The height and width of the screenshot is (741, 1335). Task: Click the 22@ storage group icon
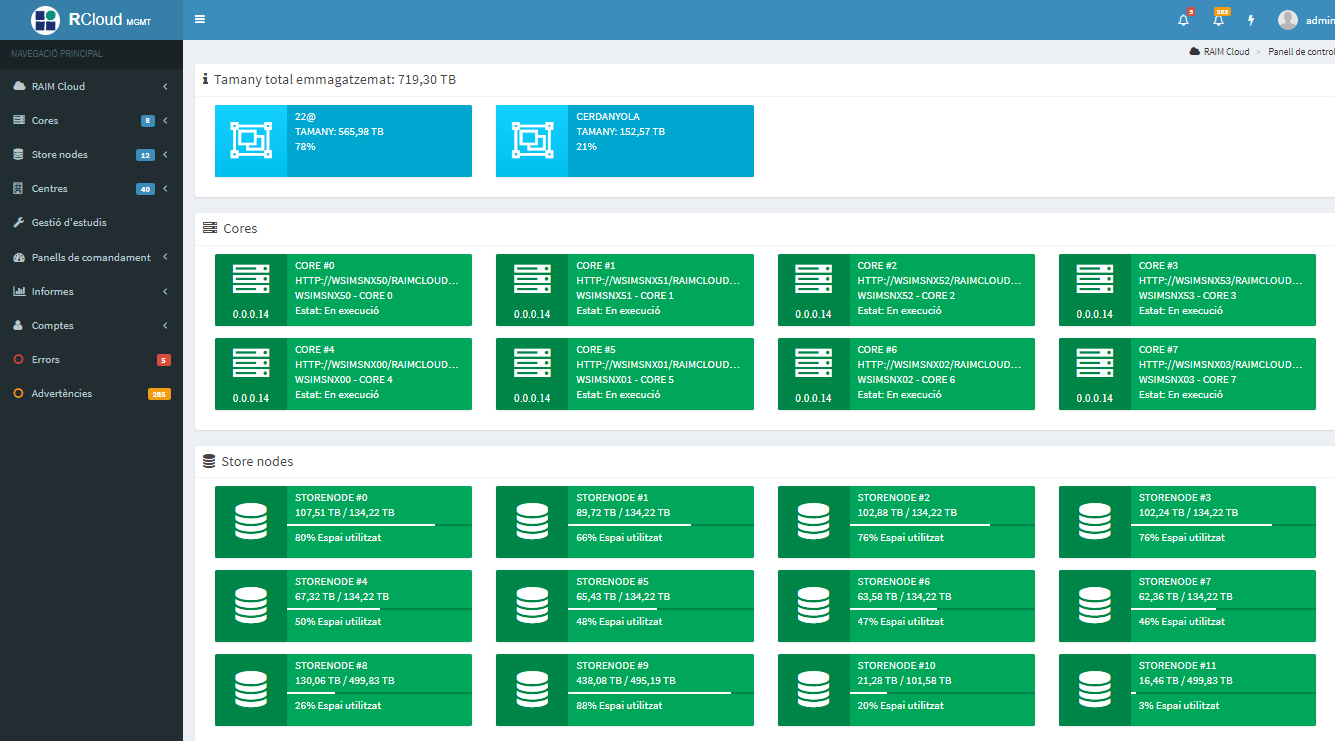[250, 141]
